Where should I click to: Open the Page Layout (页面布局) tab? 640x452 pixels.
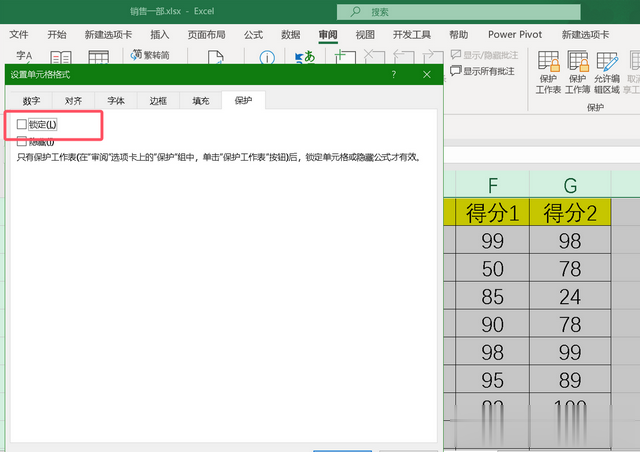(x=207, y=35)
